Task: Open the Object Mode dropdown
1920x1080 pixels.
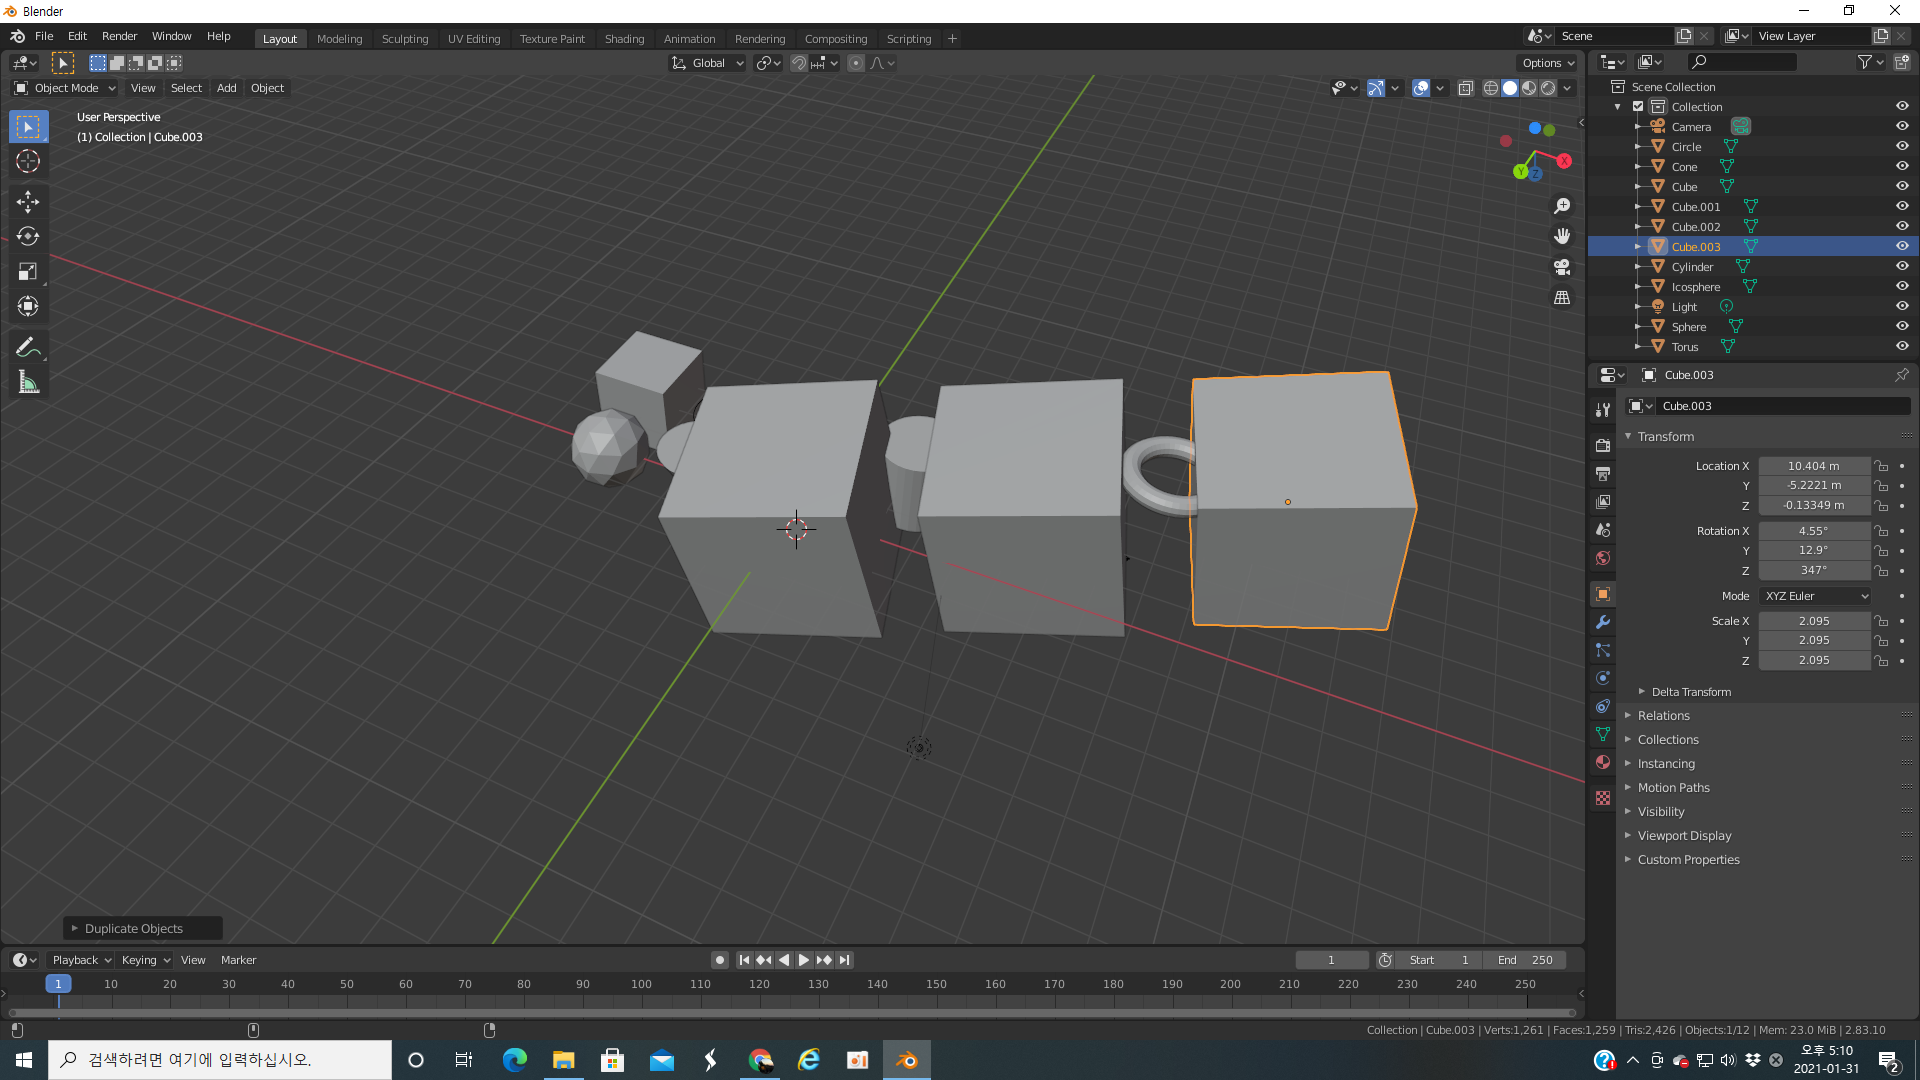Action: [66, 88]
